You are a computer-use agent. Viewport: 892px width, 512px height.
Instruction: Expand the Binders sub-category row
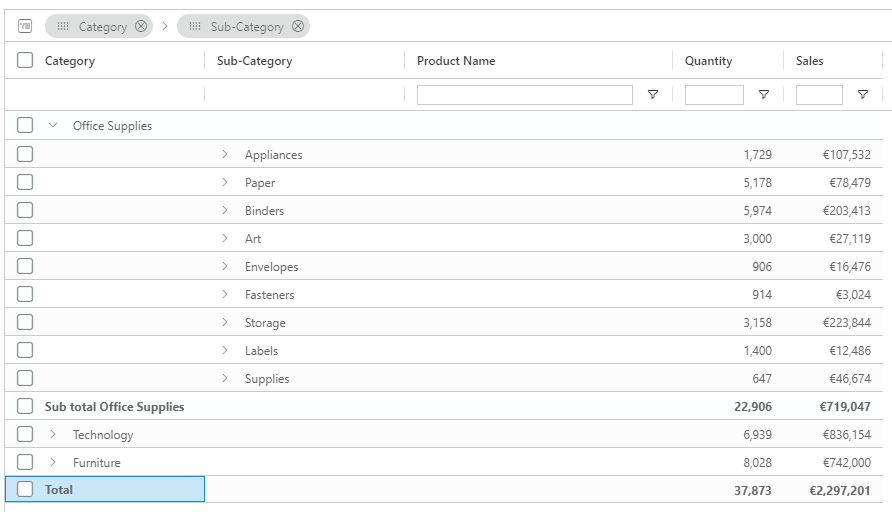click(x=225, y=210)
